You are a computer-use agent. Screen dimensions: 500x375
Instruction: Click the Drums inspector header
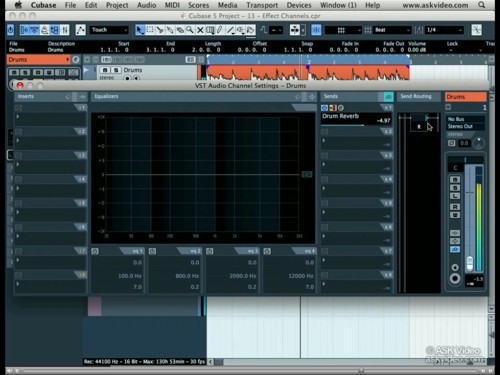pos(38,60)
